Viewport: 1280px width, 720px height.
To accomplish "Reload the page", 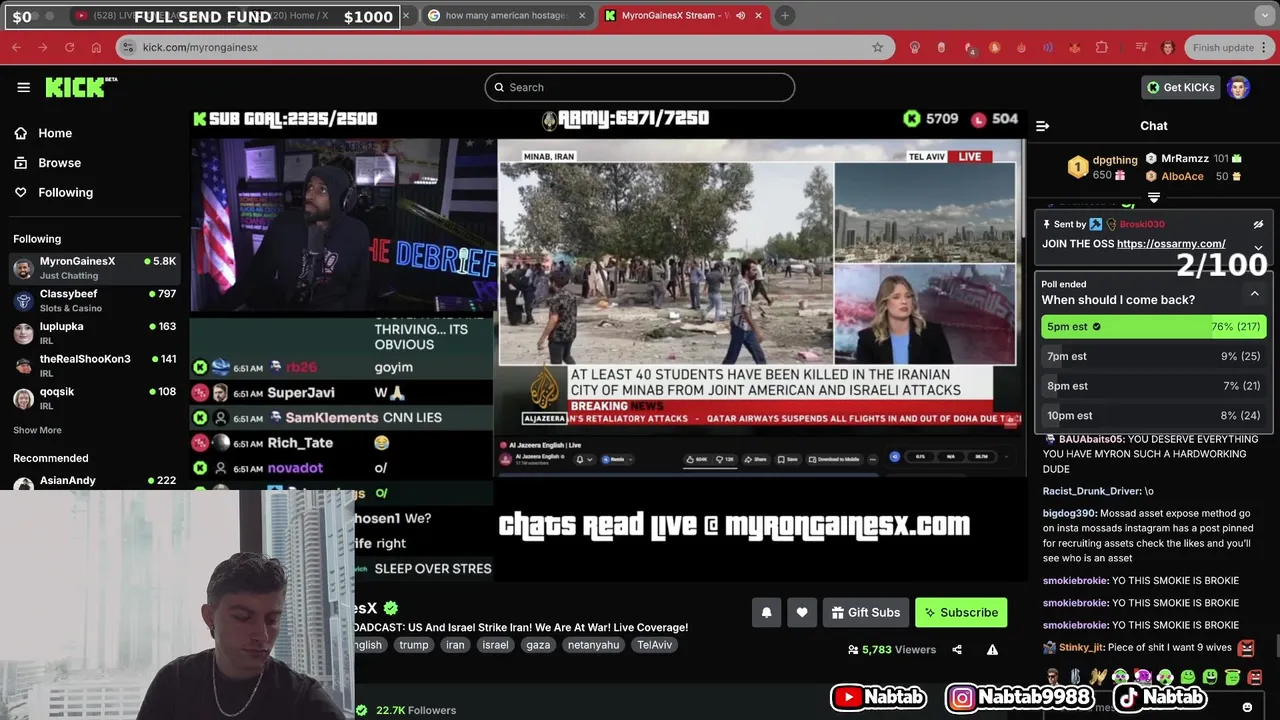I will (69, 47).
